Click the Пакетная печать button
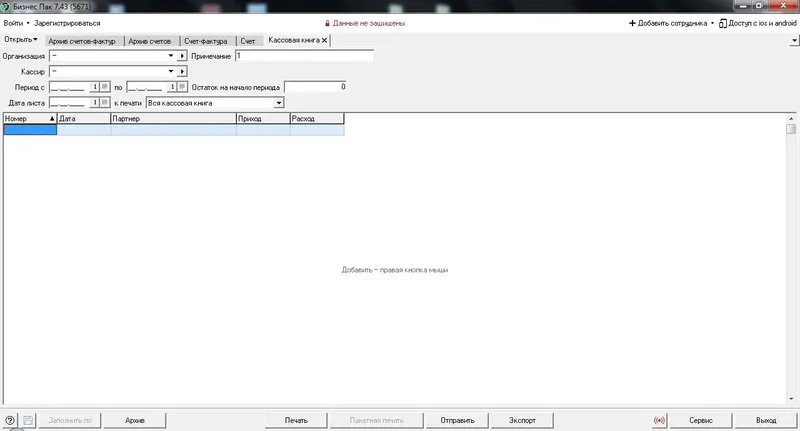This screenshot has height=431, width=800. [377, 420]
